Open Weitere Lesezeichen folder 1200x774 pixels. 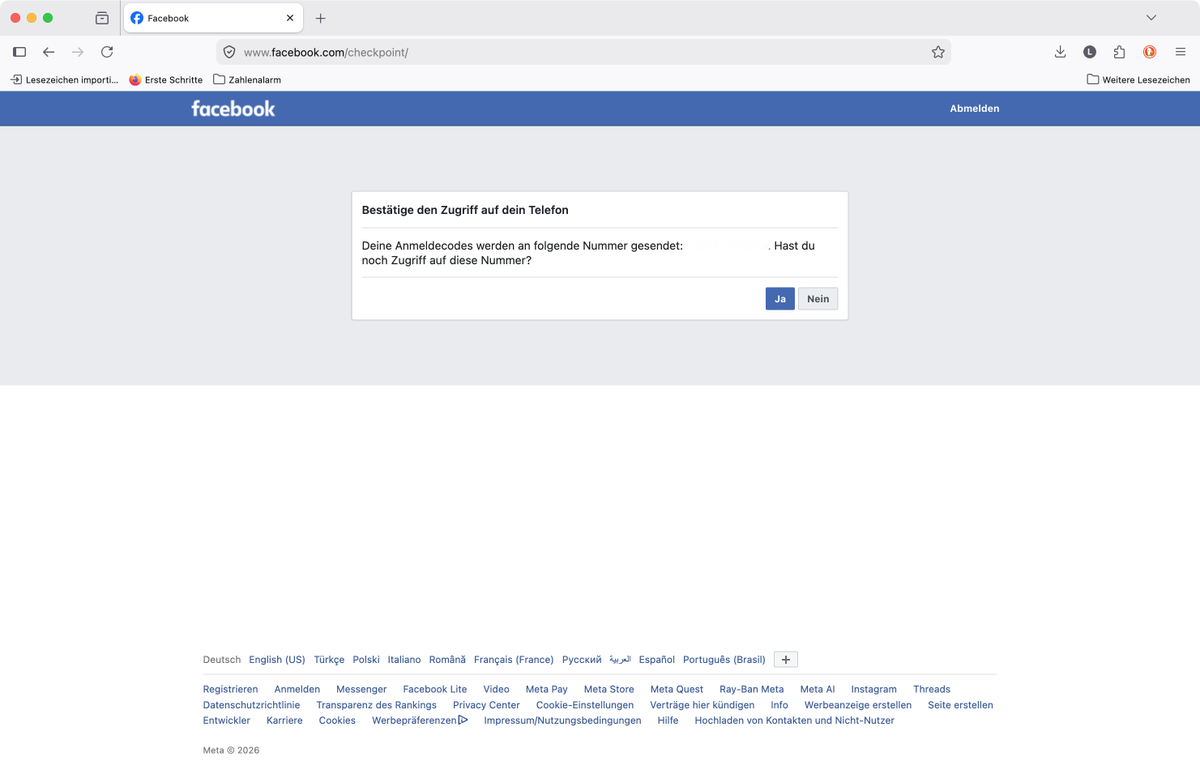tap(1138, 80)
